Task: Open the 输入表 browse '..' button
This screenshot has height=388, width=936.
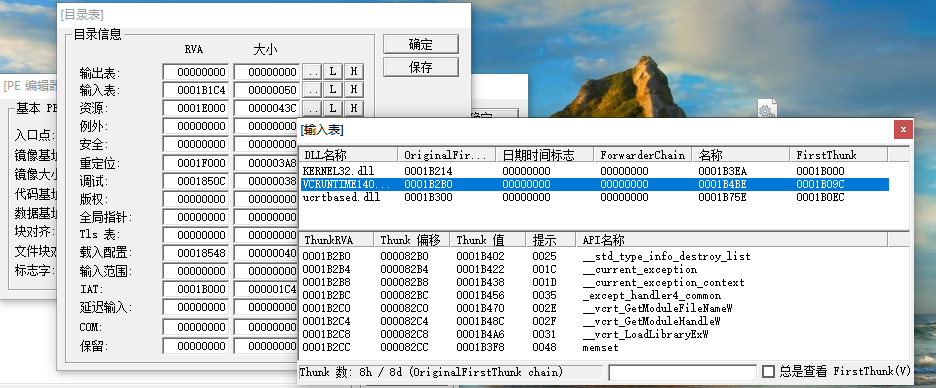Action: [312, 90]
